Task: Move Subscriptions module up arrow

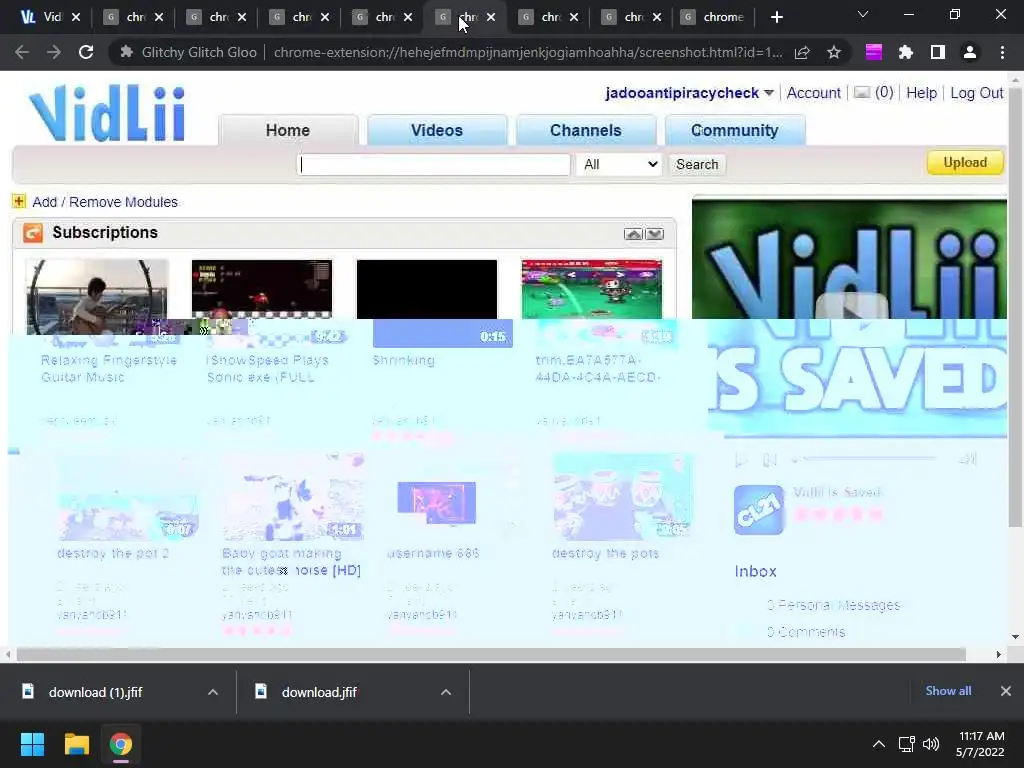Action: [x=633, y=234]
